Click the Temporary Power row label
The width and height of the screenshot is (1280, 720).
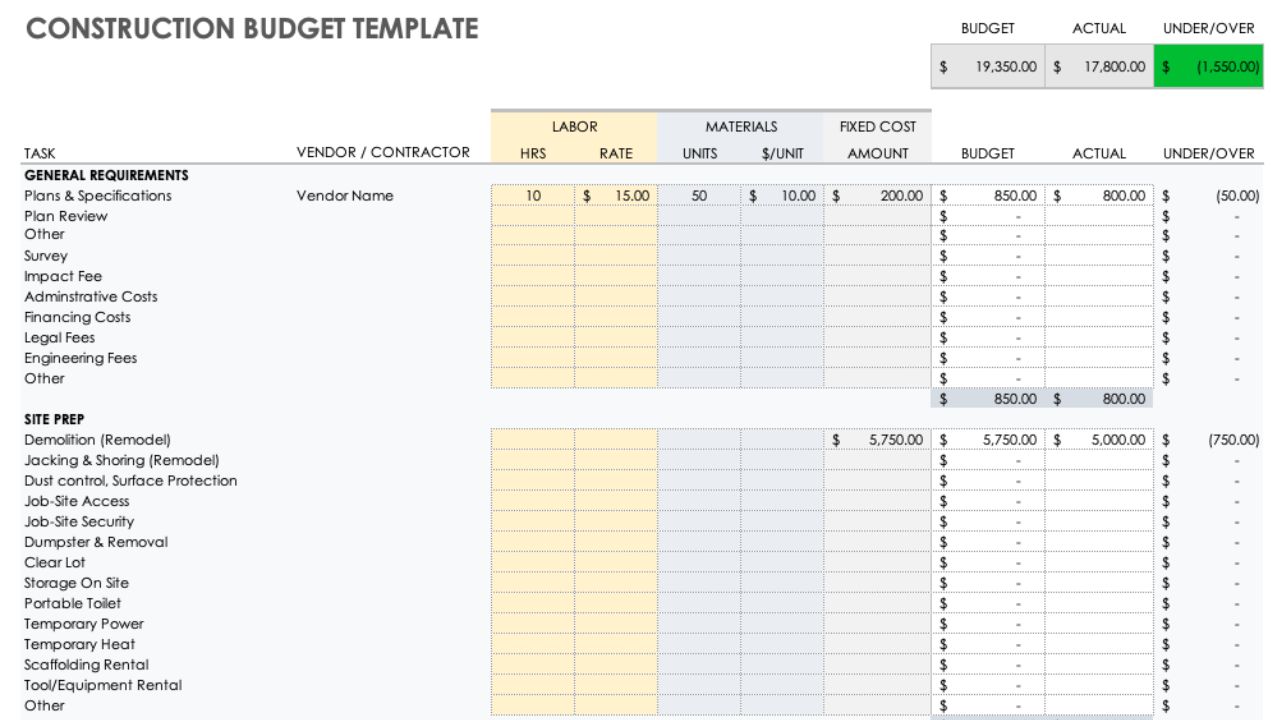coord(85,623)
